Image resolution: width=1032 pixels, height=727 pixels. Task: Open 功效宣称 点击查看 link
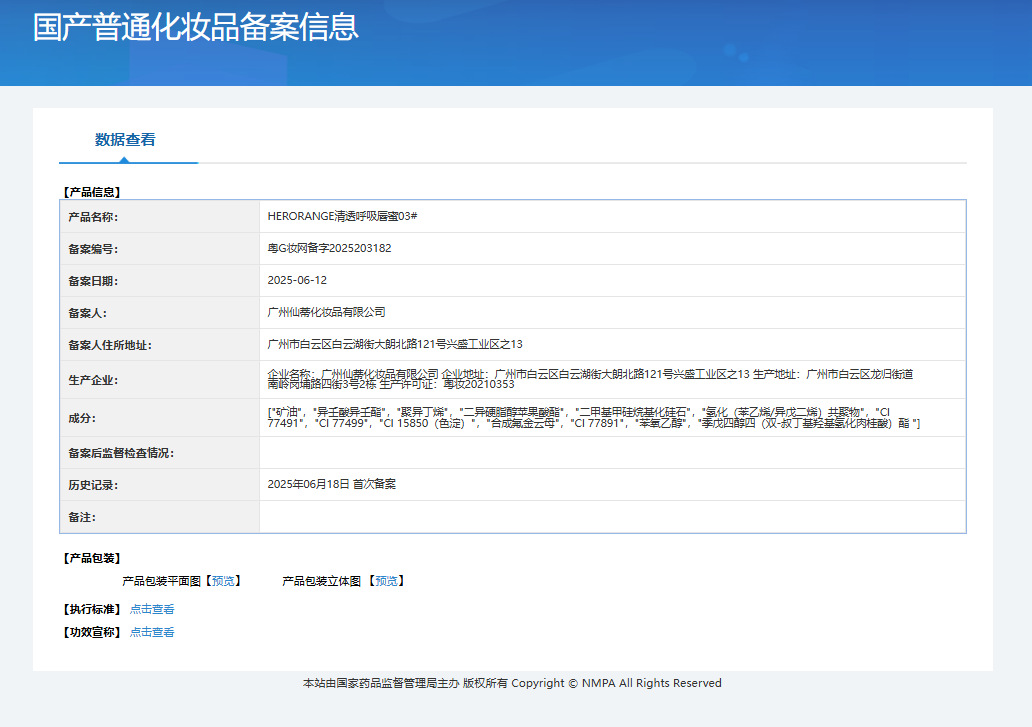[152, 632]
